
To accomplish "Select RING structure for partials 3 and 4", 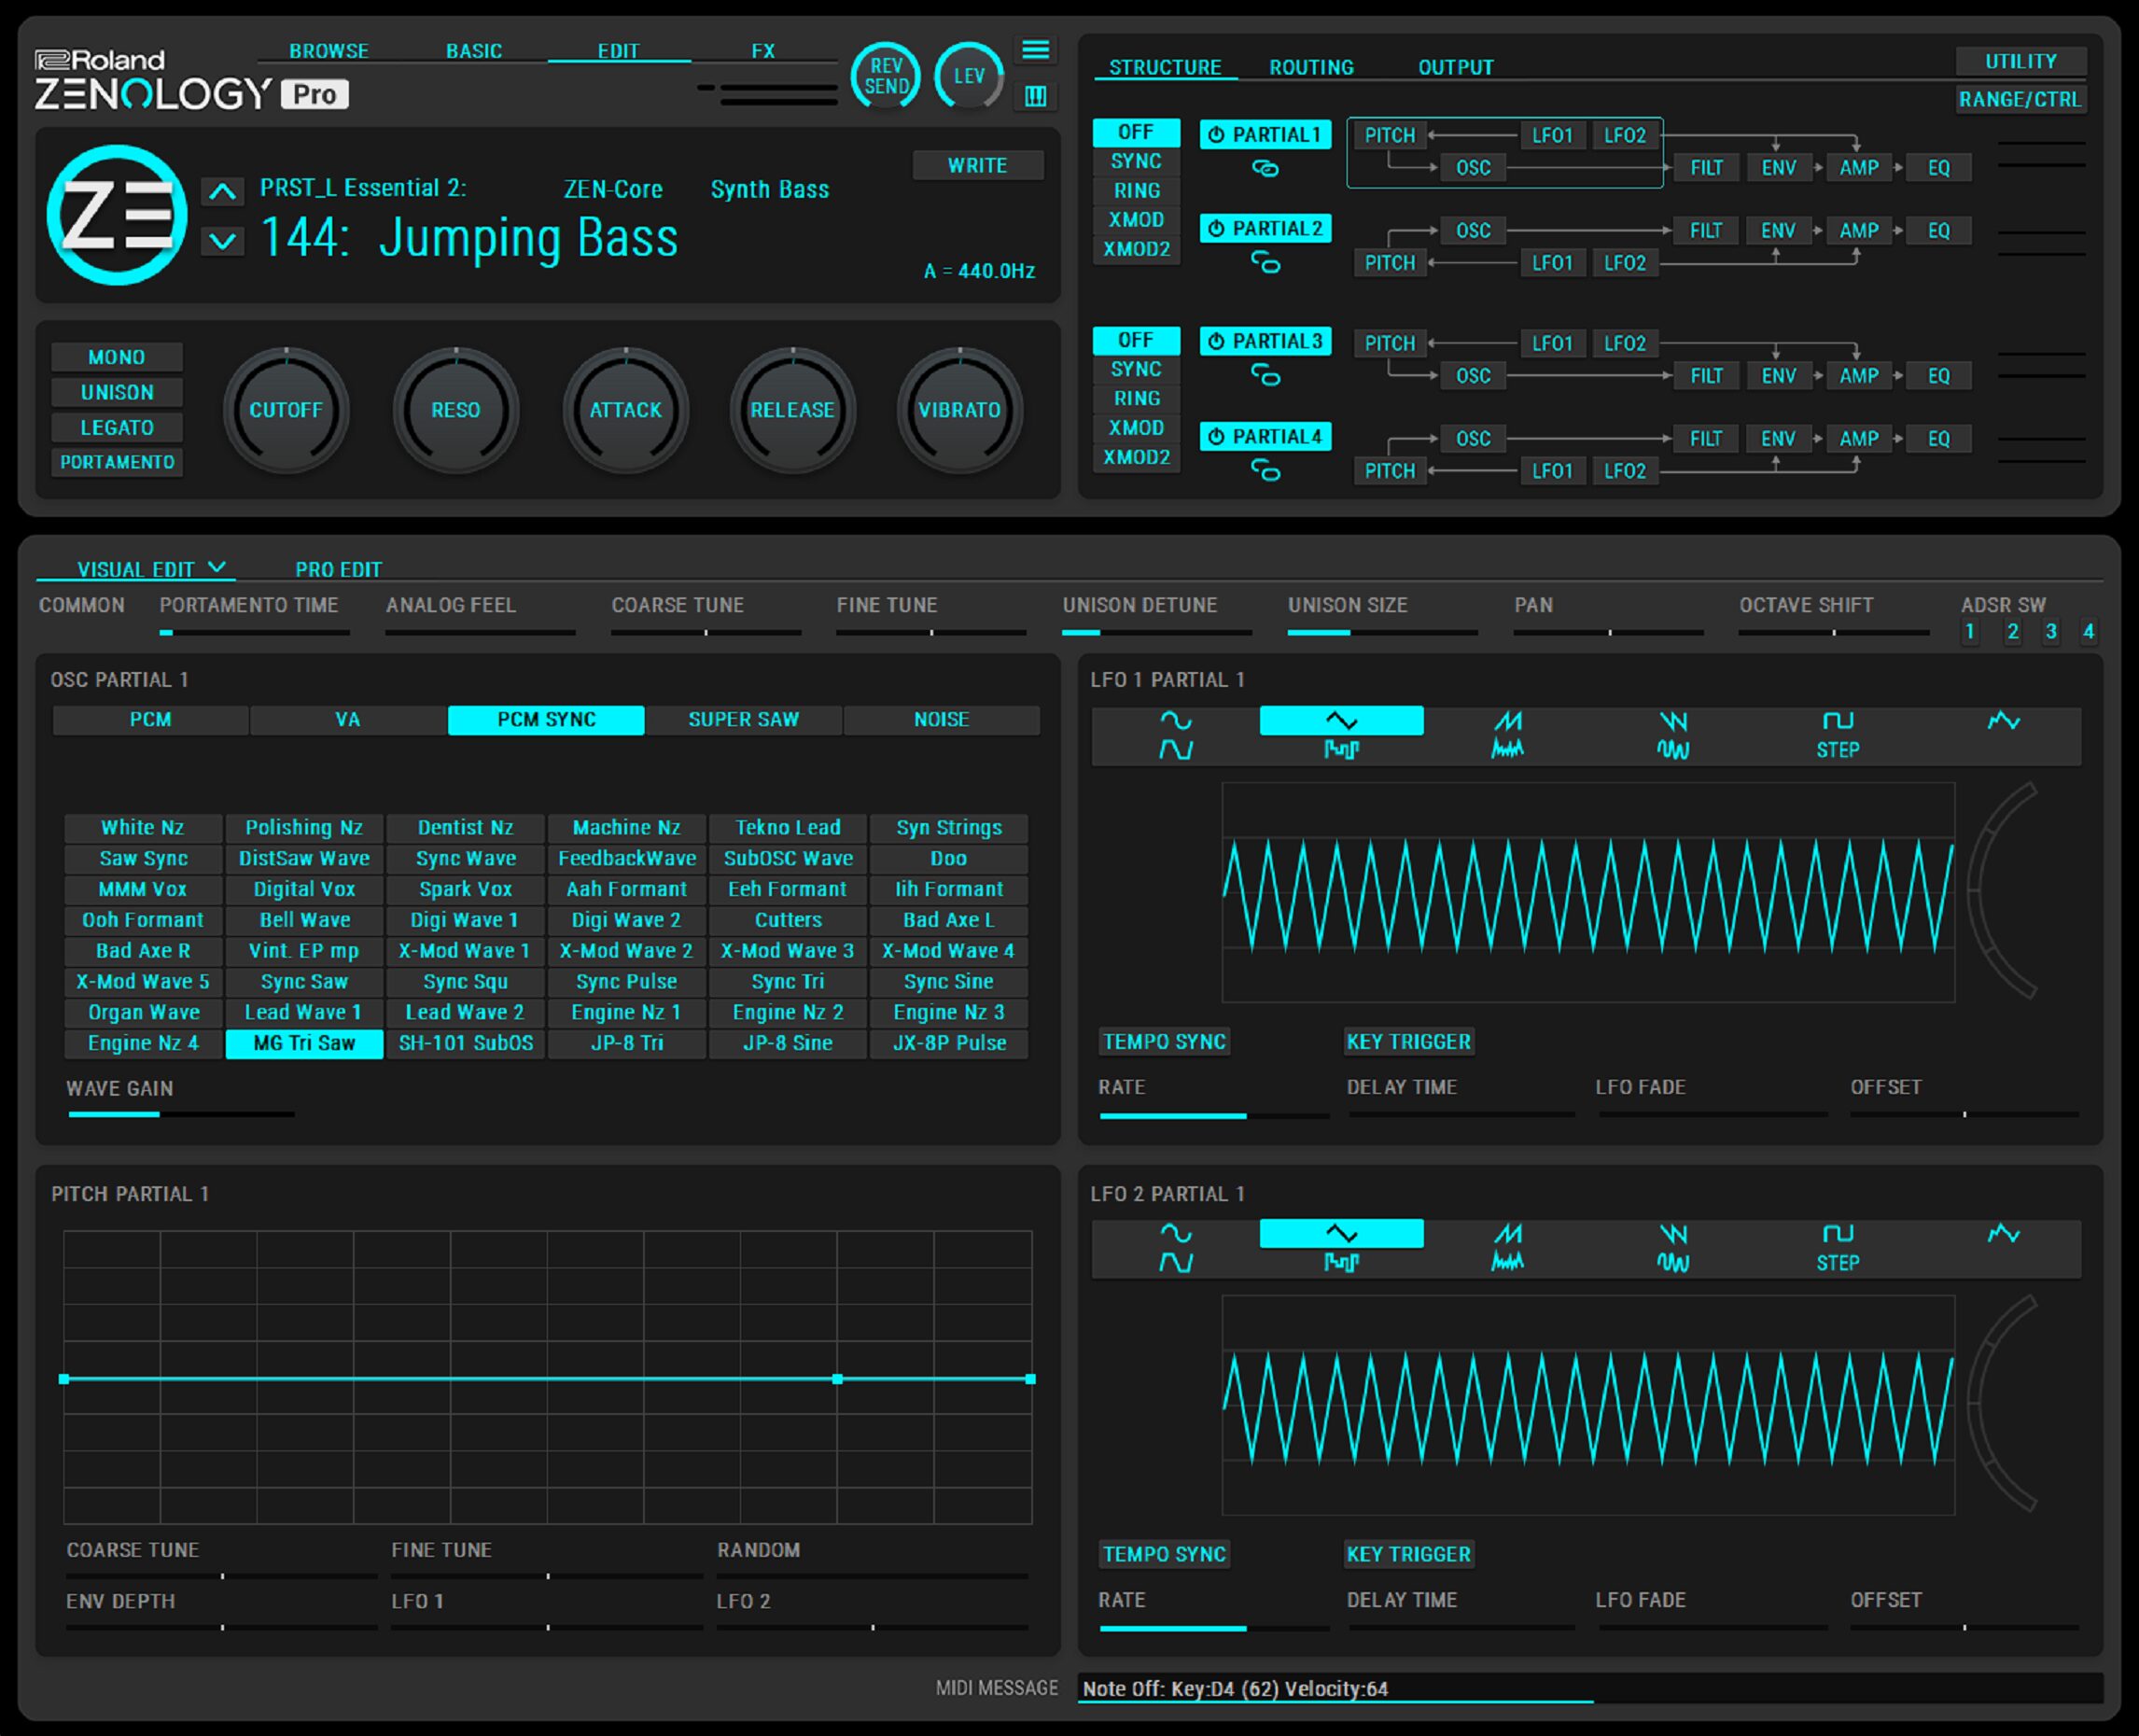I will pyautogui.click(x=1136, y=398).
